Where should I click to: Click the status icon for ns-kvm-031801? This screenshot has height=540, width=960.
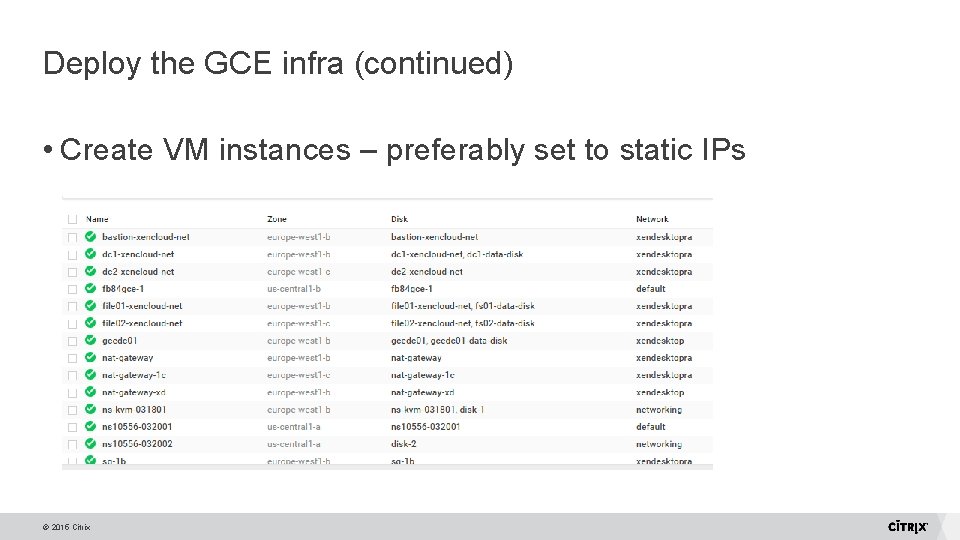tap(91, 410)
